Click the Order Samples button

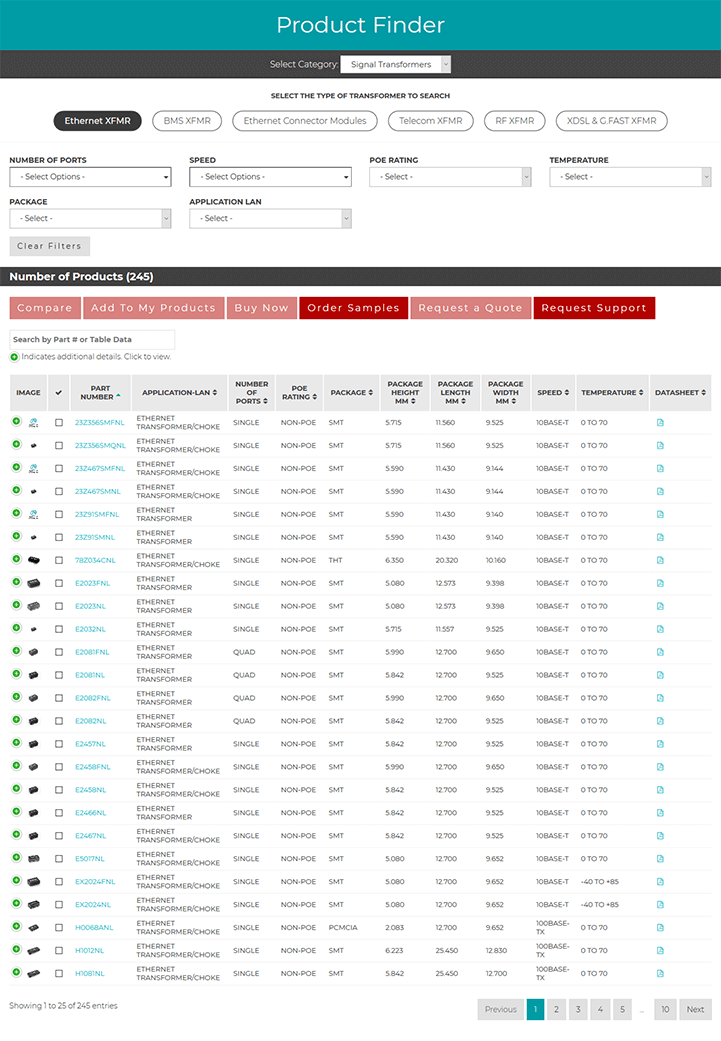353,308
